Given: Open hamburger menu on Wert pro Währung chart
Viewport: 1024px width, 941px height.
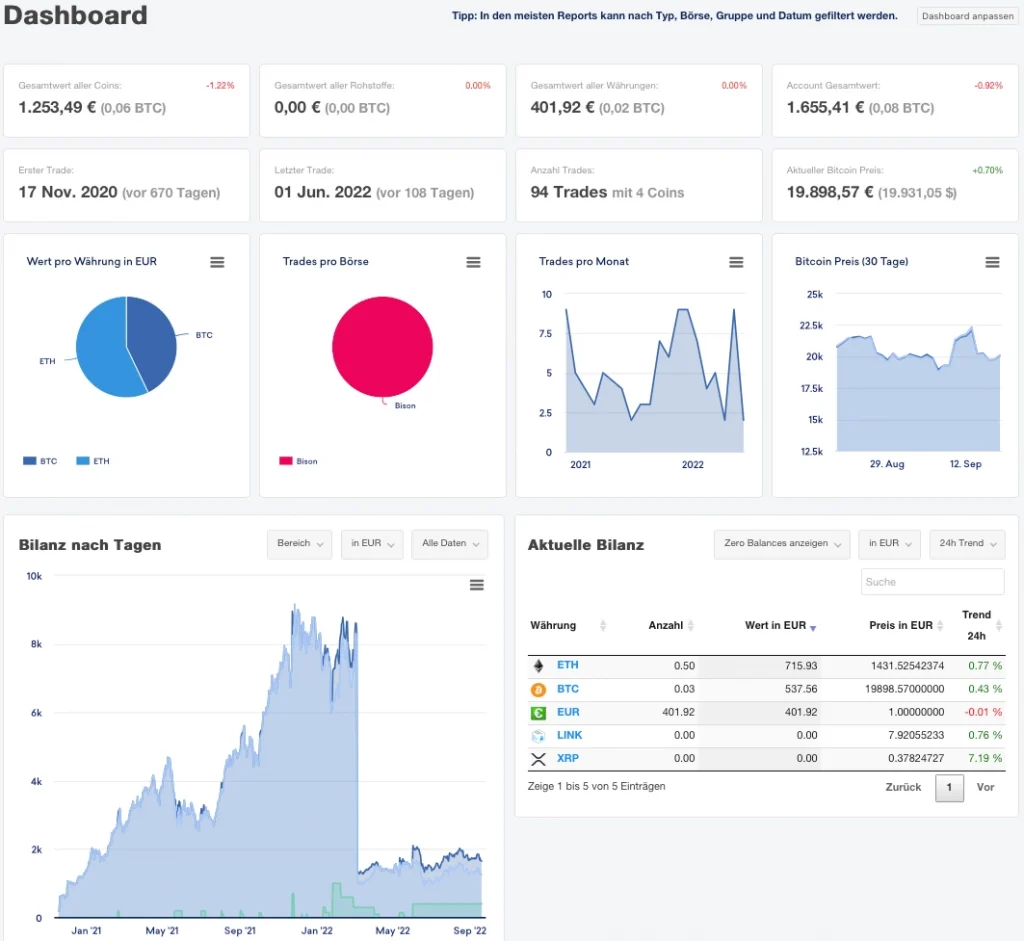Looking at the screenshot, I should tap(217, 262).
